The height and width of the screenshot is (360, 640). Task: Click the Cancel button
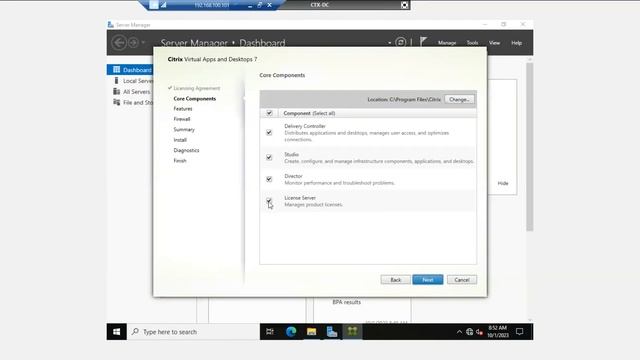pos(462,280)
